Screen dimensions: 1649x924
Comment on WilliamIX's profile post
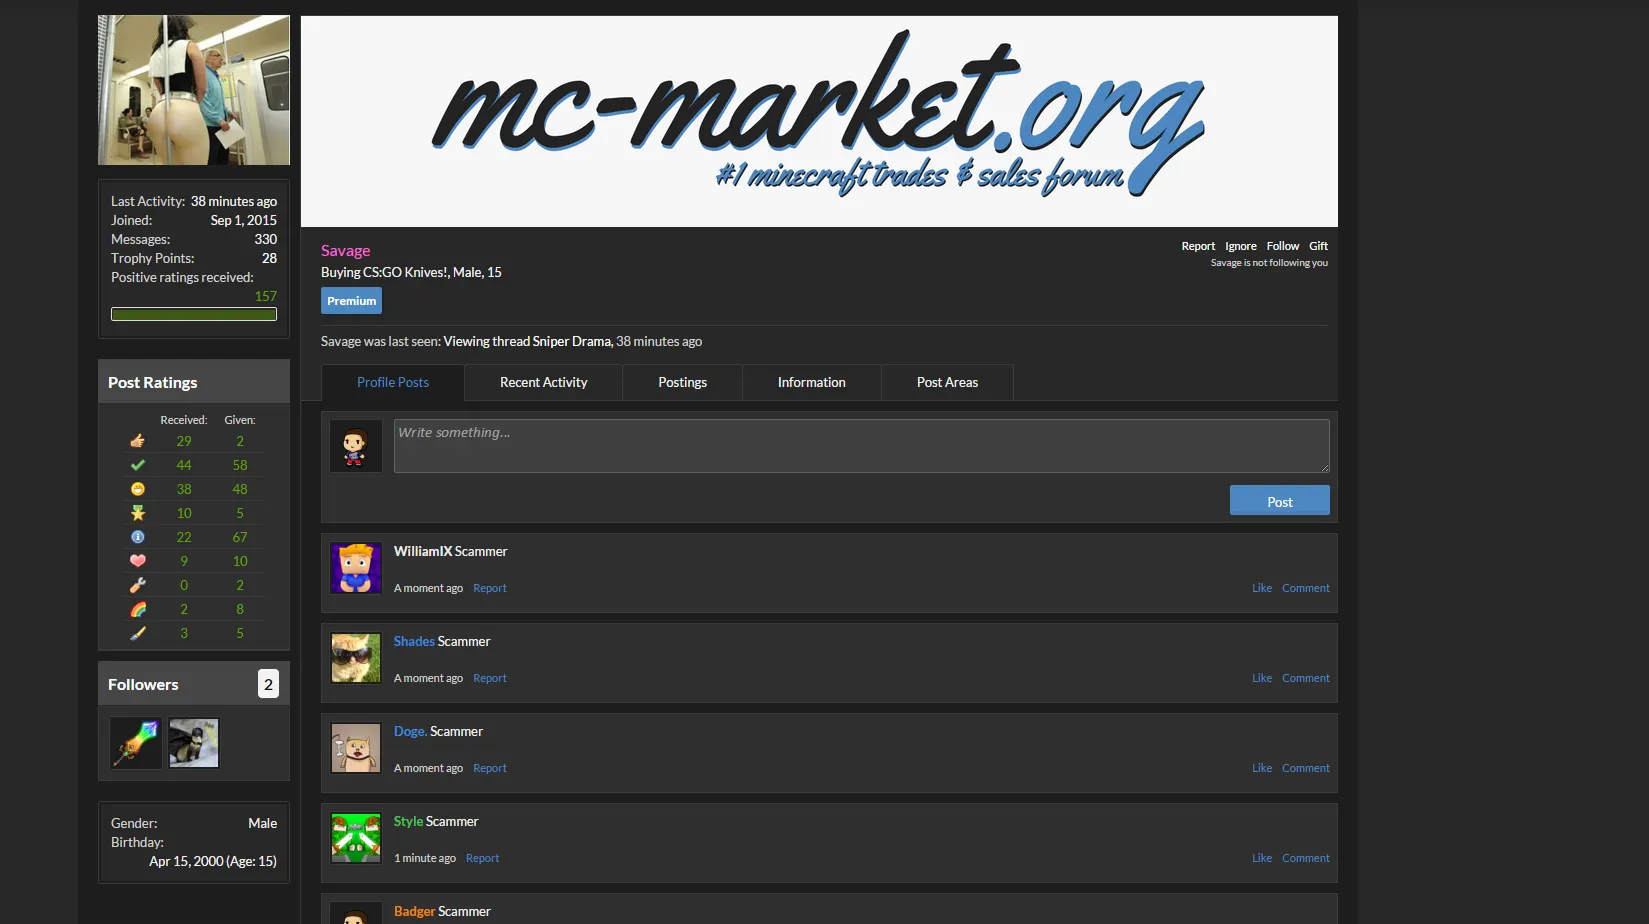pyautogui.click(x=1306, y=589)
